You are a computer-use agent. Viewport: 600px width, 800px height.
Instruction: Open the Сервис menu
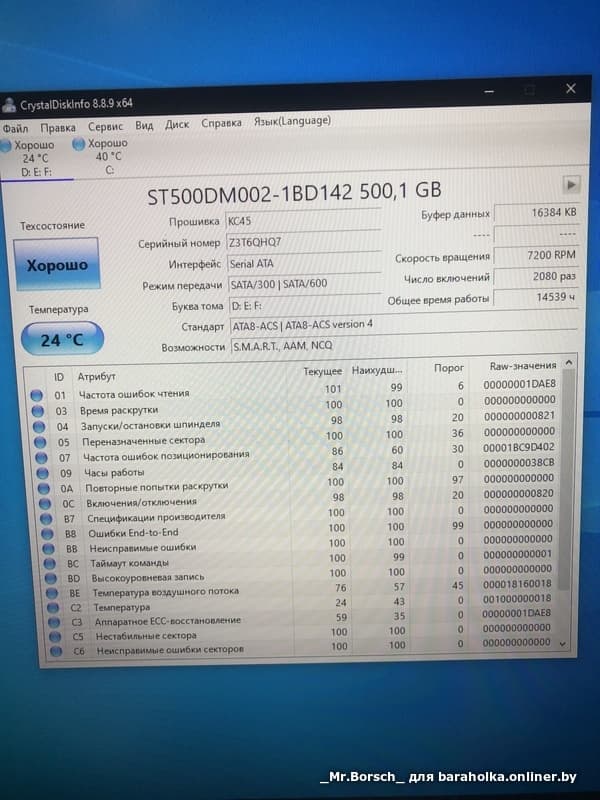point(105,126)
